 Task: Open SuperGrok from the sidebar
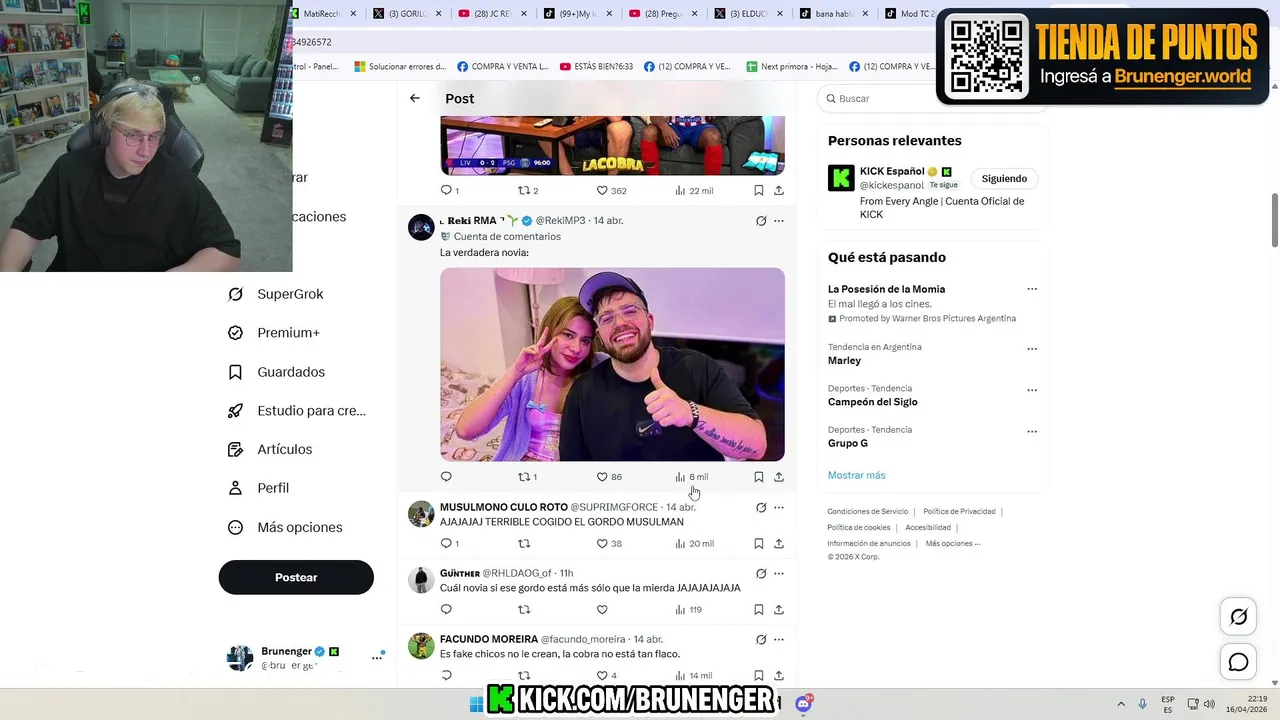click(x=276, y=294)
